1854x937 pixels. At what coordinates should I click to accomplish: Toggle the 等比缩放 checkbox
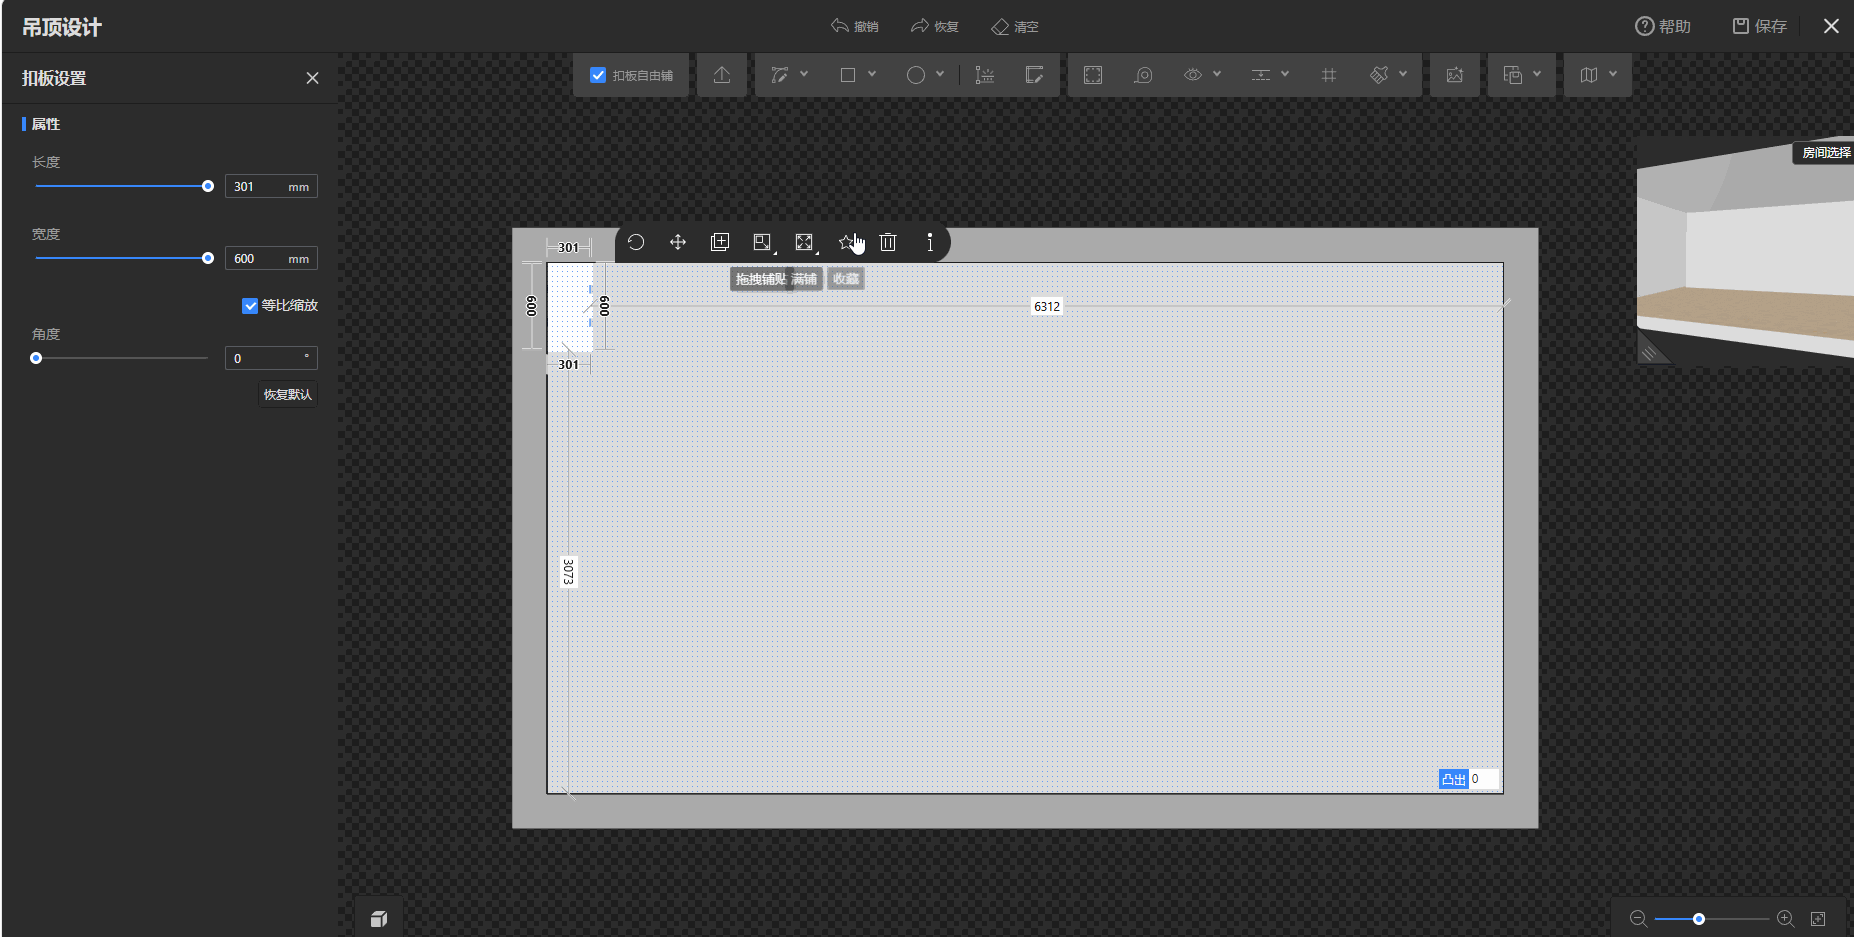(250, 306)
